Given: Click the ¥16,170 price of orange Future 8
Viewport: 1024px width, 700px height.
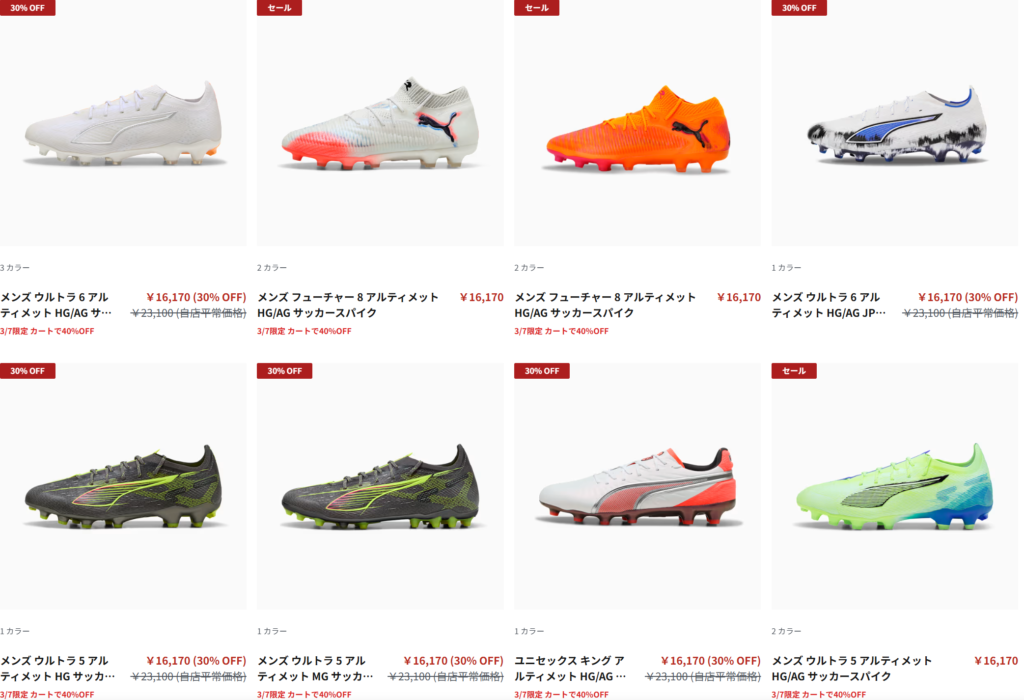Looking at the screenshot, I should tap(739, 297).
